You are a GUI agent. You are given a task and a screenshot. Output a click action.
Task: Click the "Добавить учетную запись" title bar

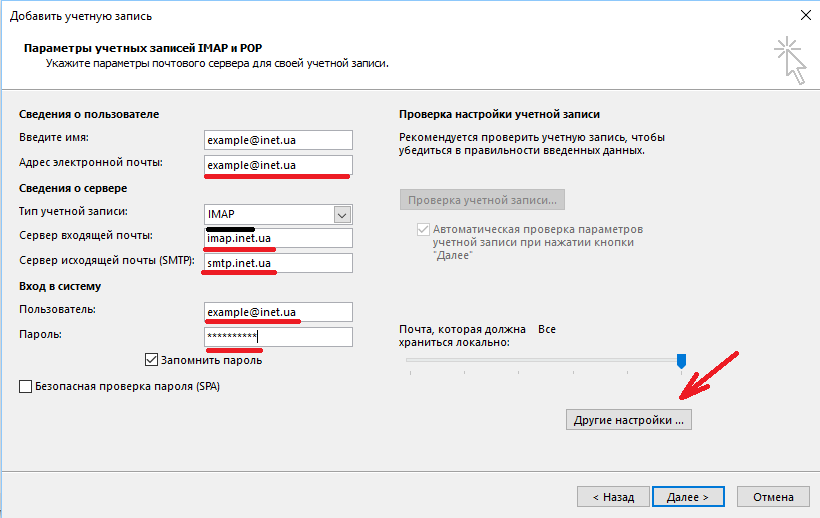point(300,14)
